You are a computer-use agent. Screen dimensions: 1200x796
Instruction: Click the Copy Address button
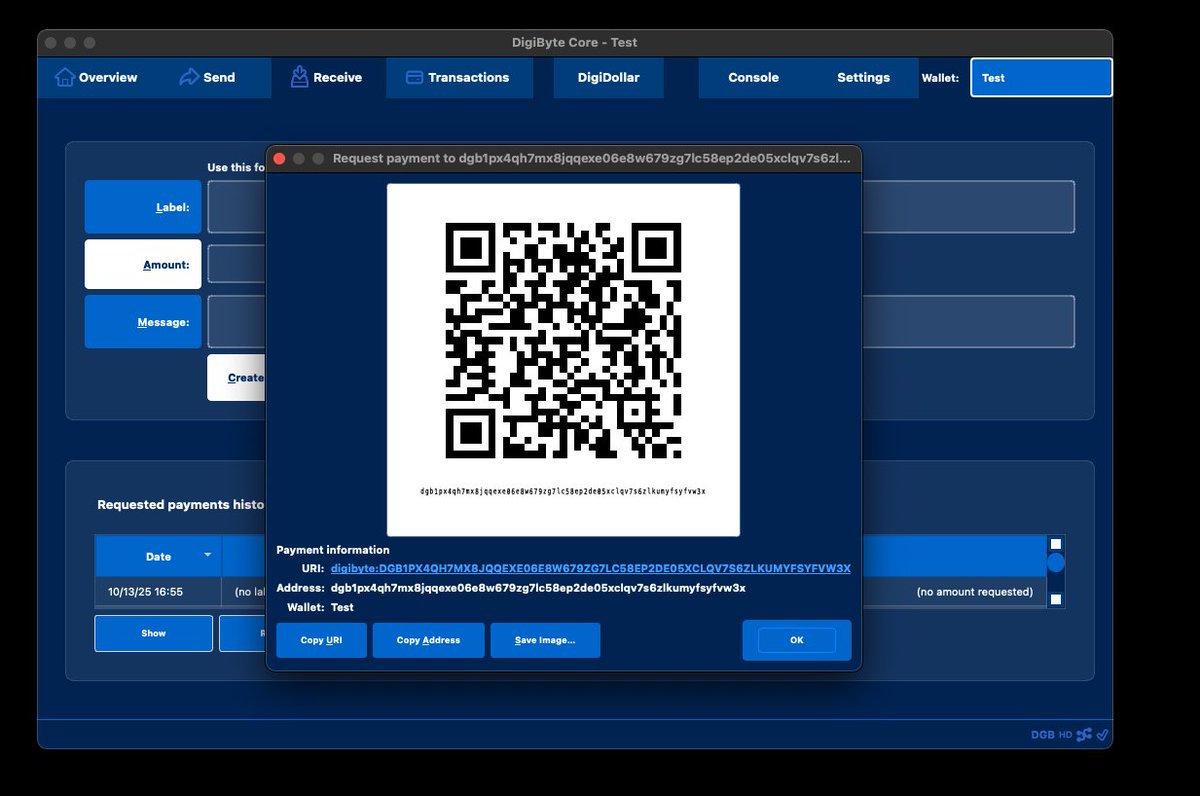[428, 640]
